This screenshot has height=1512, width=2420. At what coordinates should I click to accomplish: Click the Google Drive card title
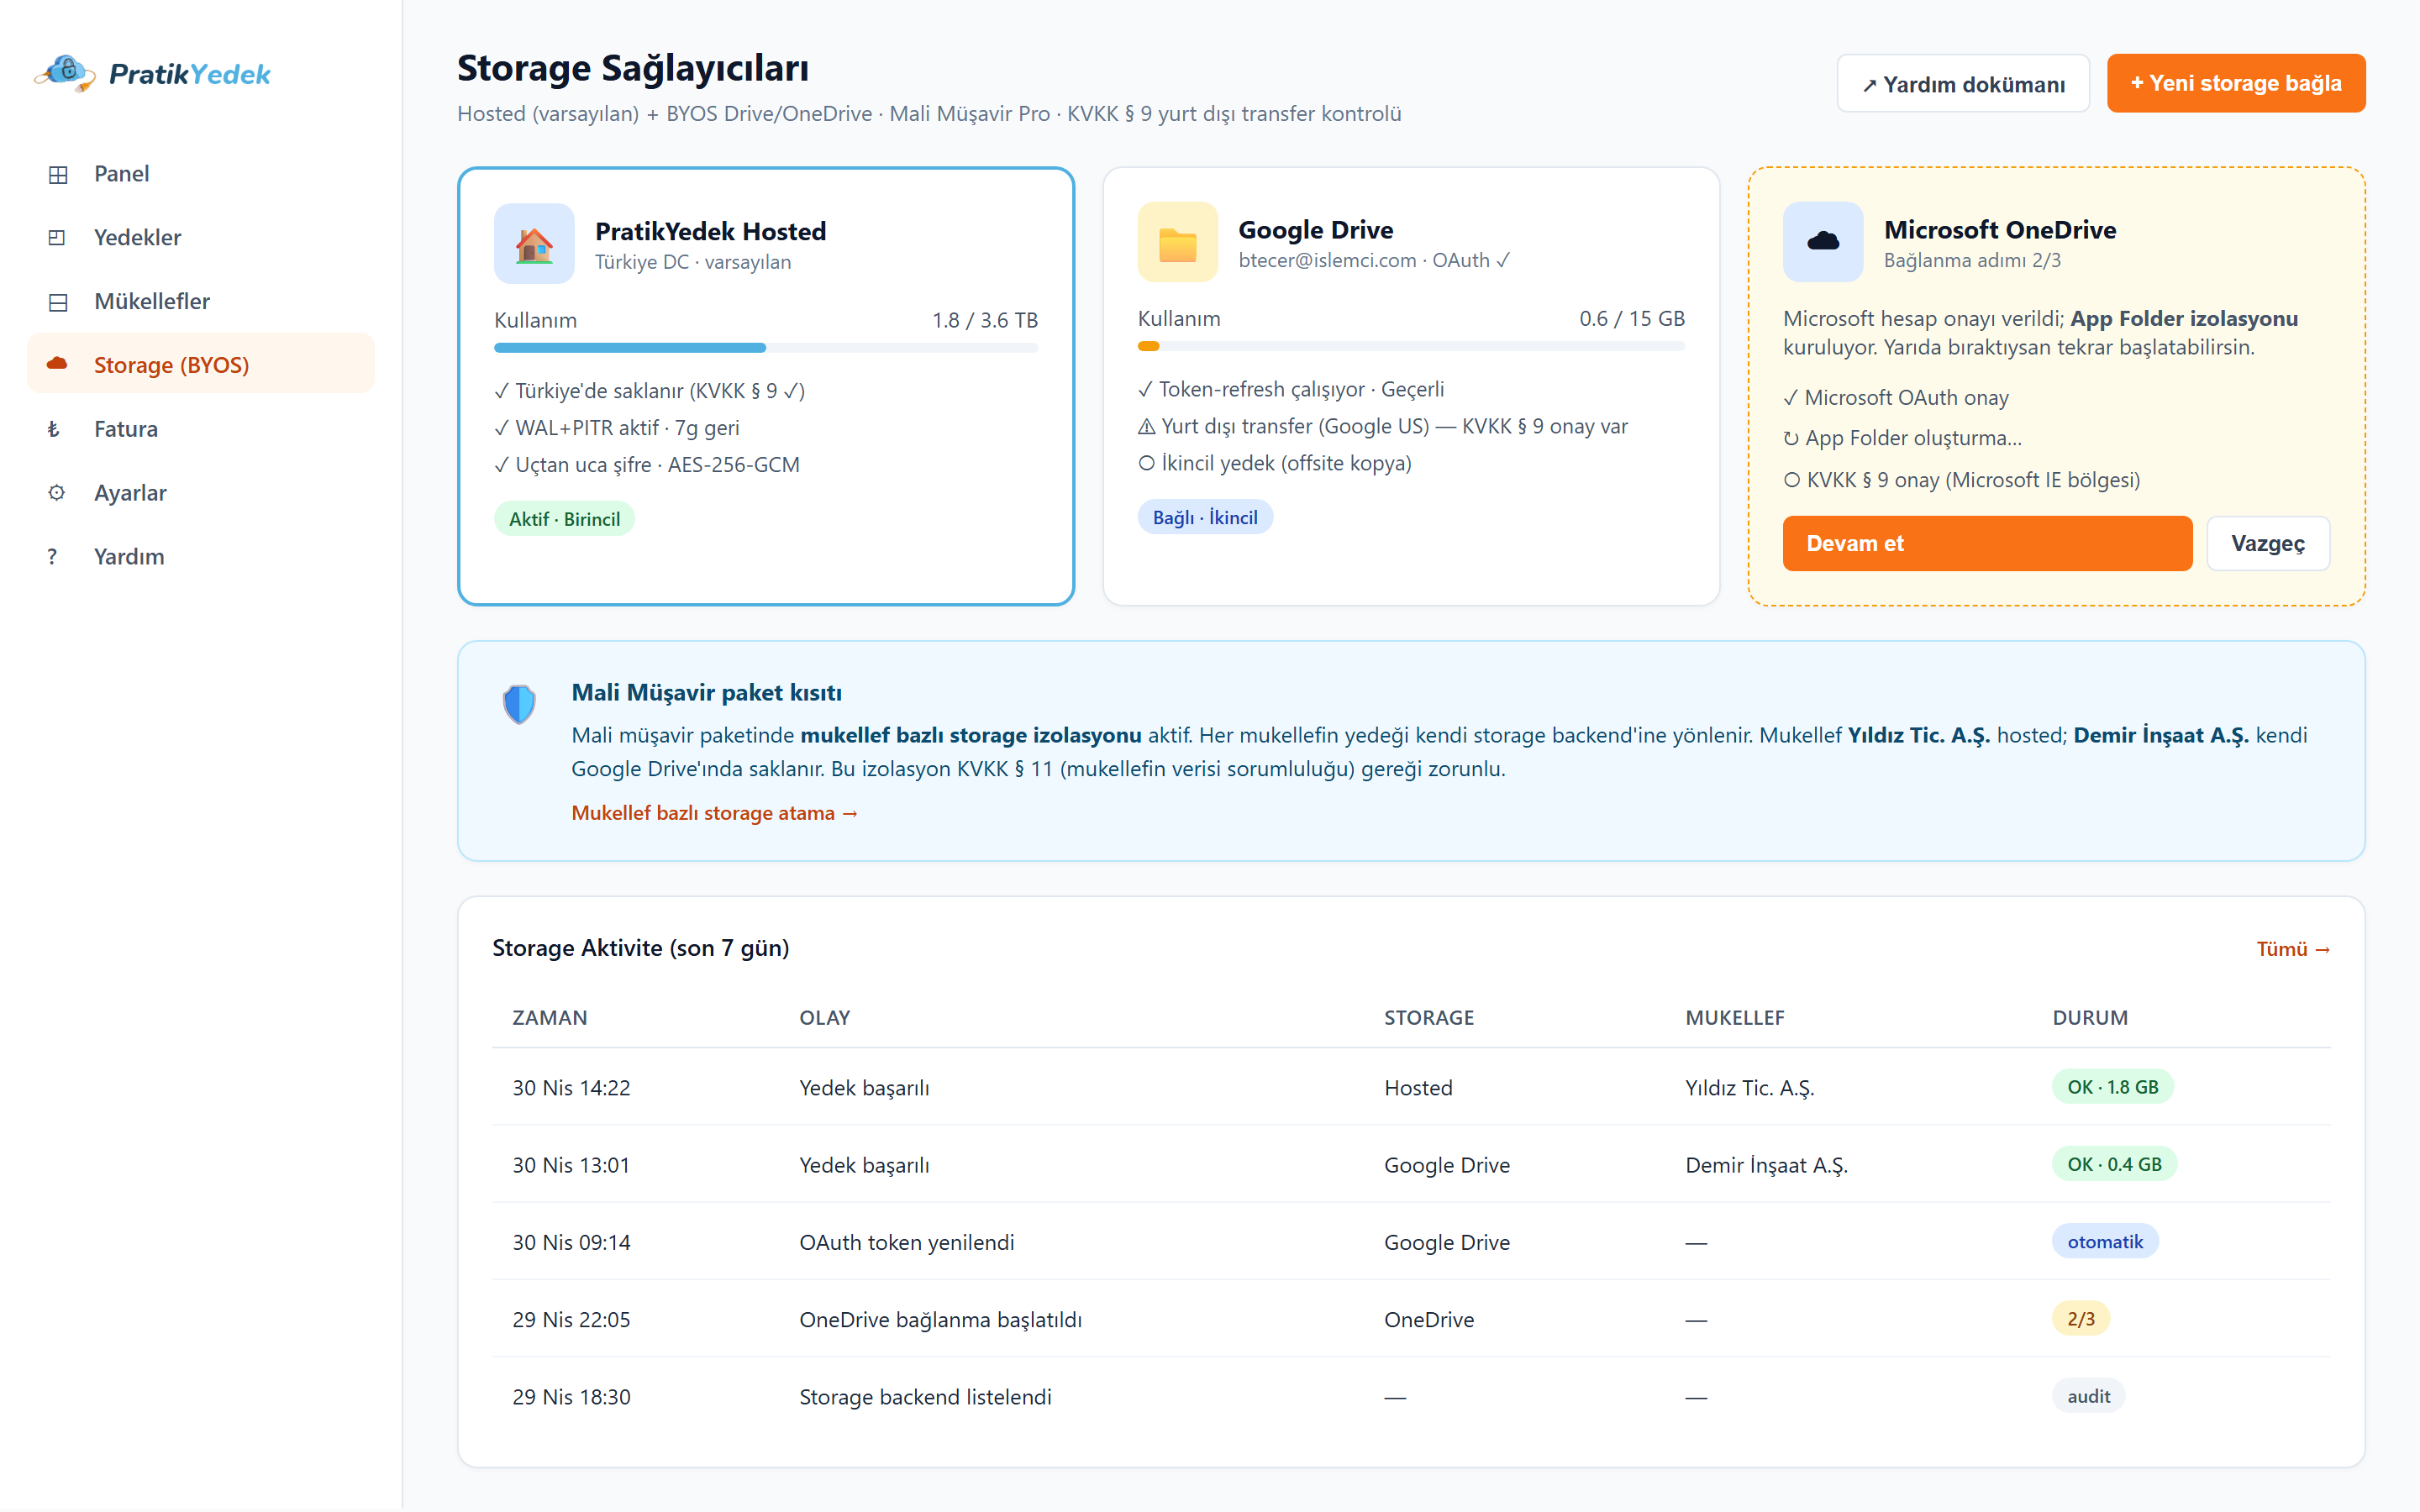point(1315,230)
